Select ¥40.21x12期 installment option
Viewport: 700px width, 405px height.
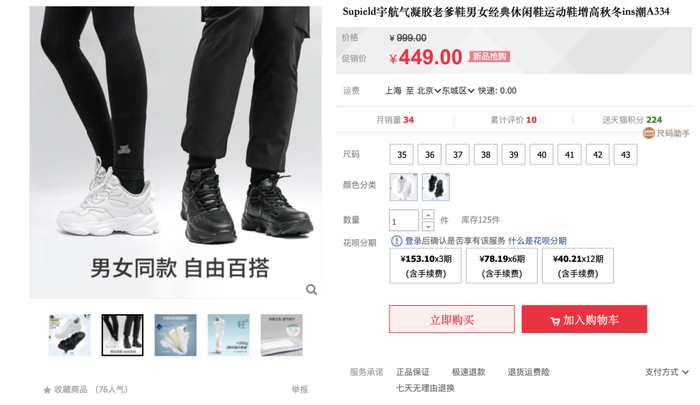tap(578, 266)
